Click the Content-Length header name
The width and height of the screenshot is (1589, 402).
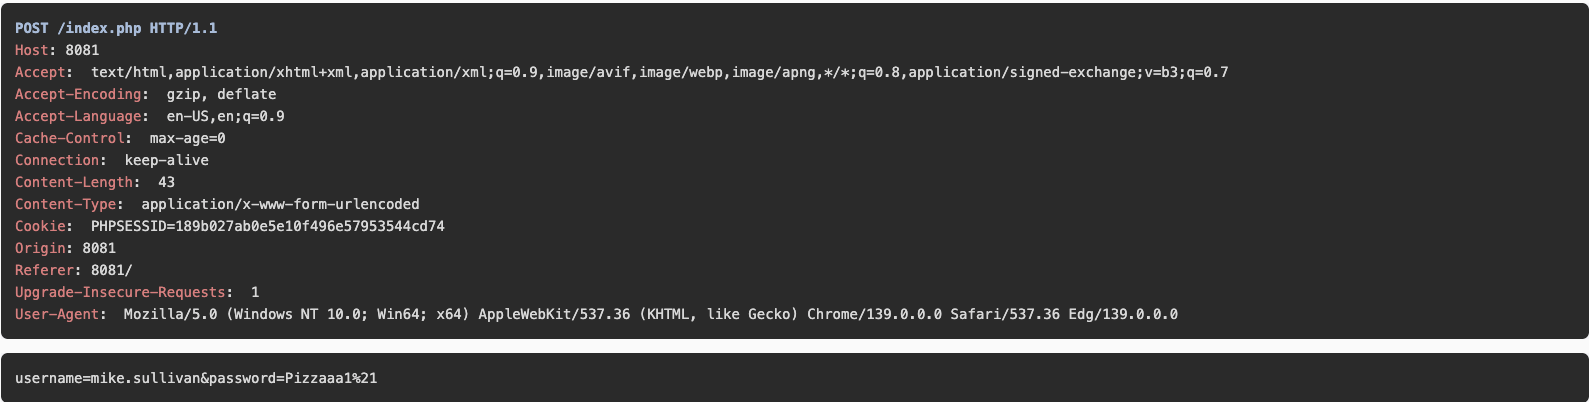click(74, 182)
